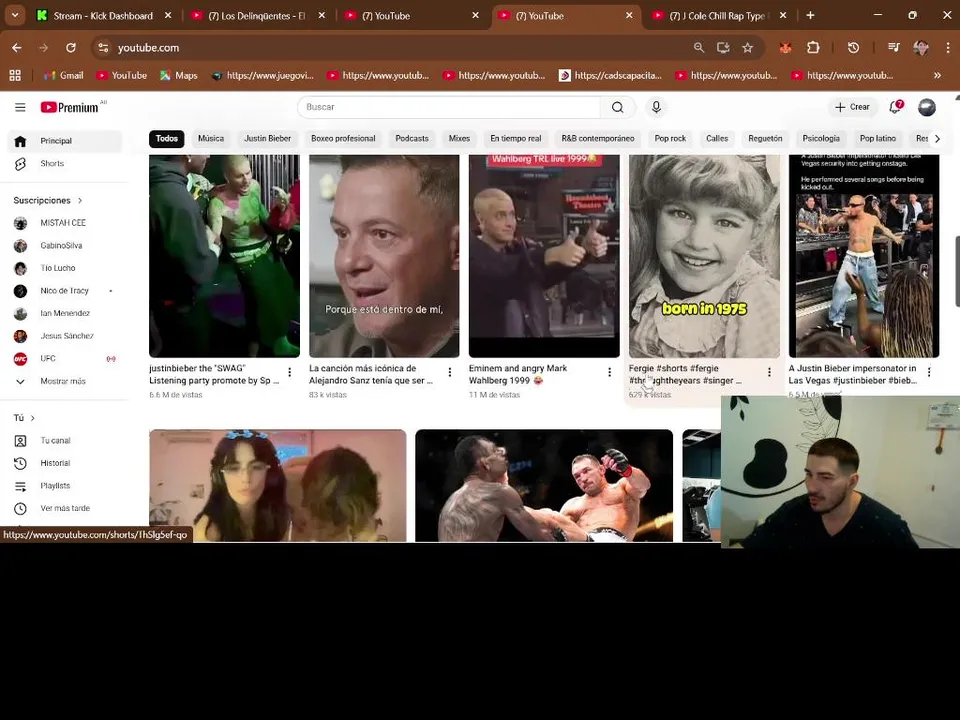Click the Chrome profile avatar

click(x=921, y=48)
